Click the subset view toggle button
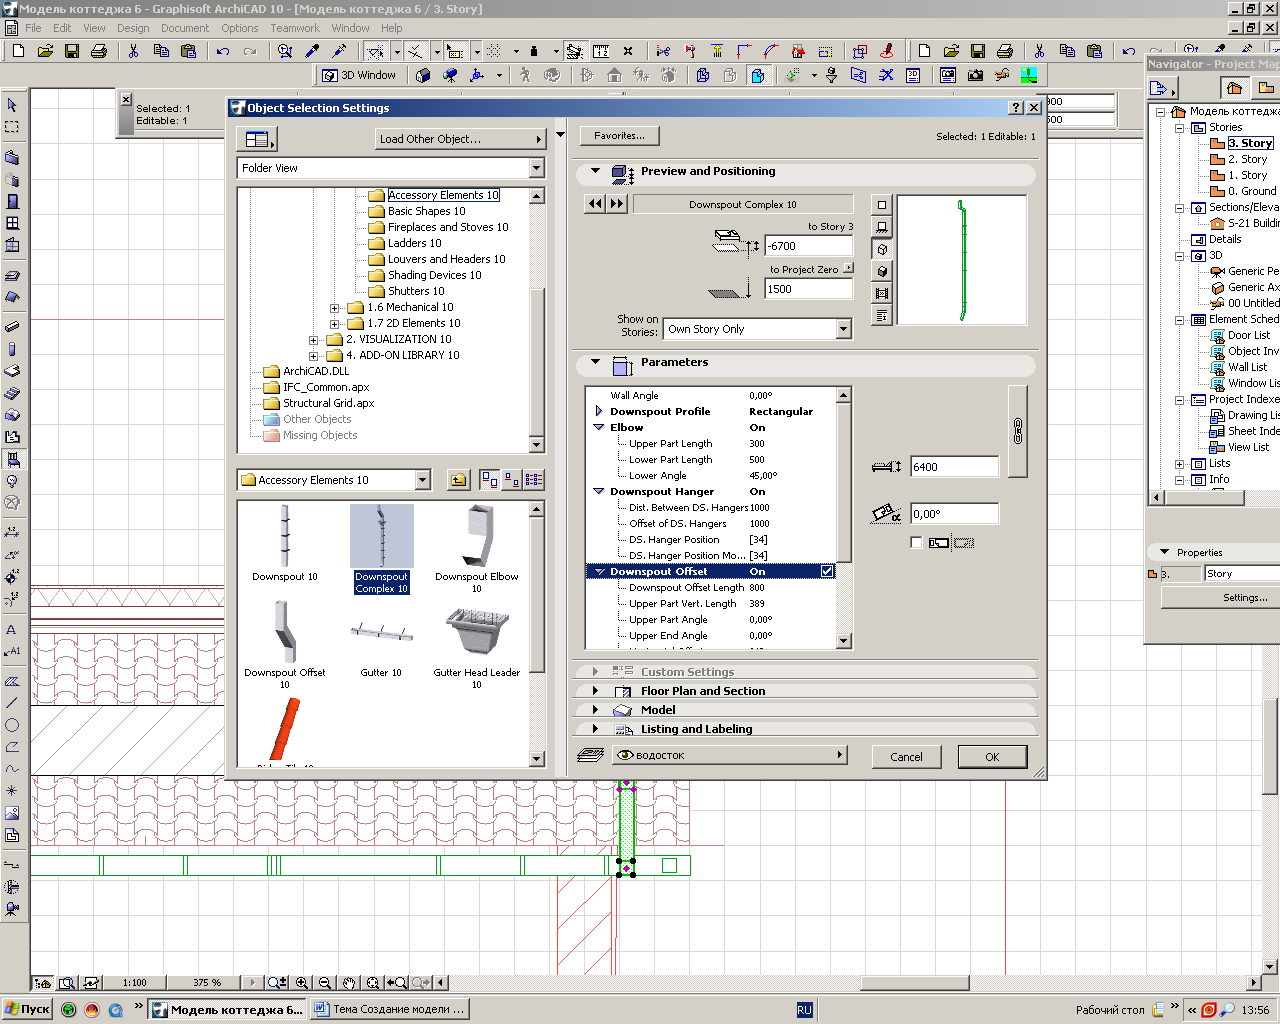The image size is (1280, 1024). pos(257,139)
